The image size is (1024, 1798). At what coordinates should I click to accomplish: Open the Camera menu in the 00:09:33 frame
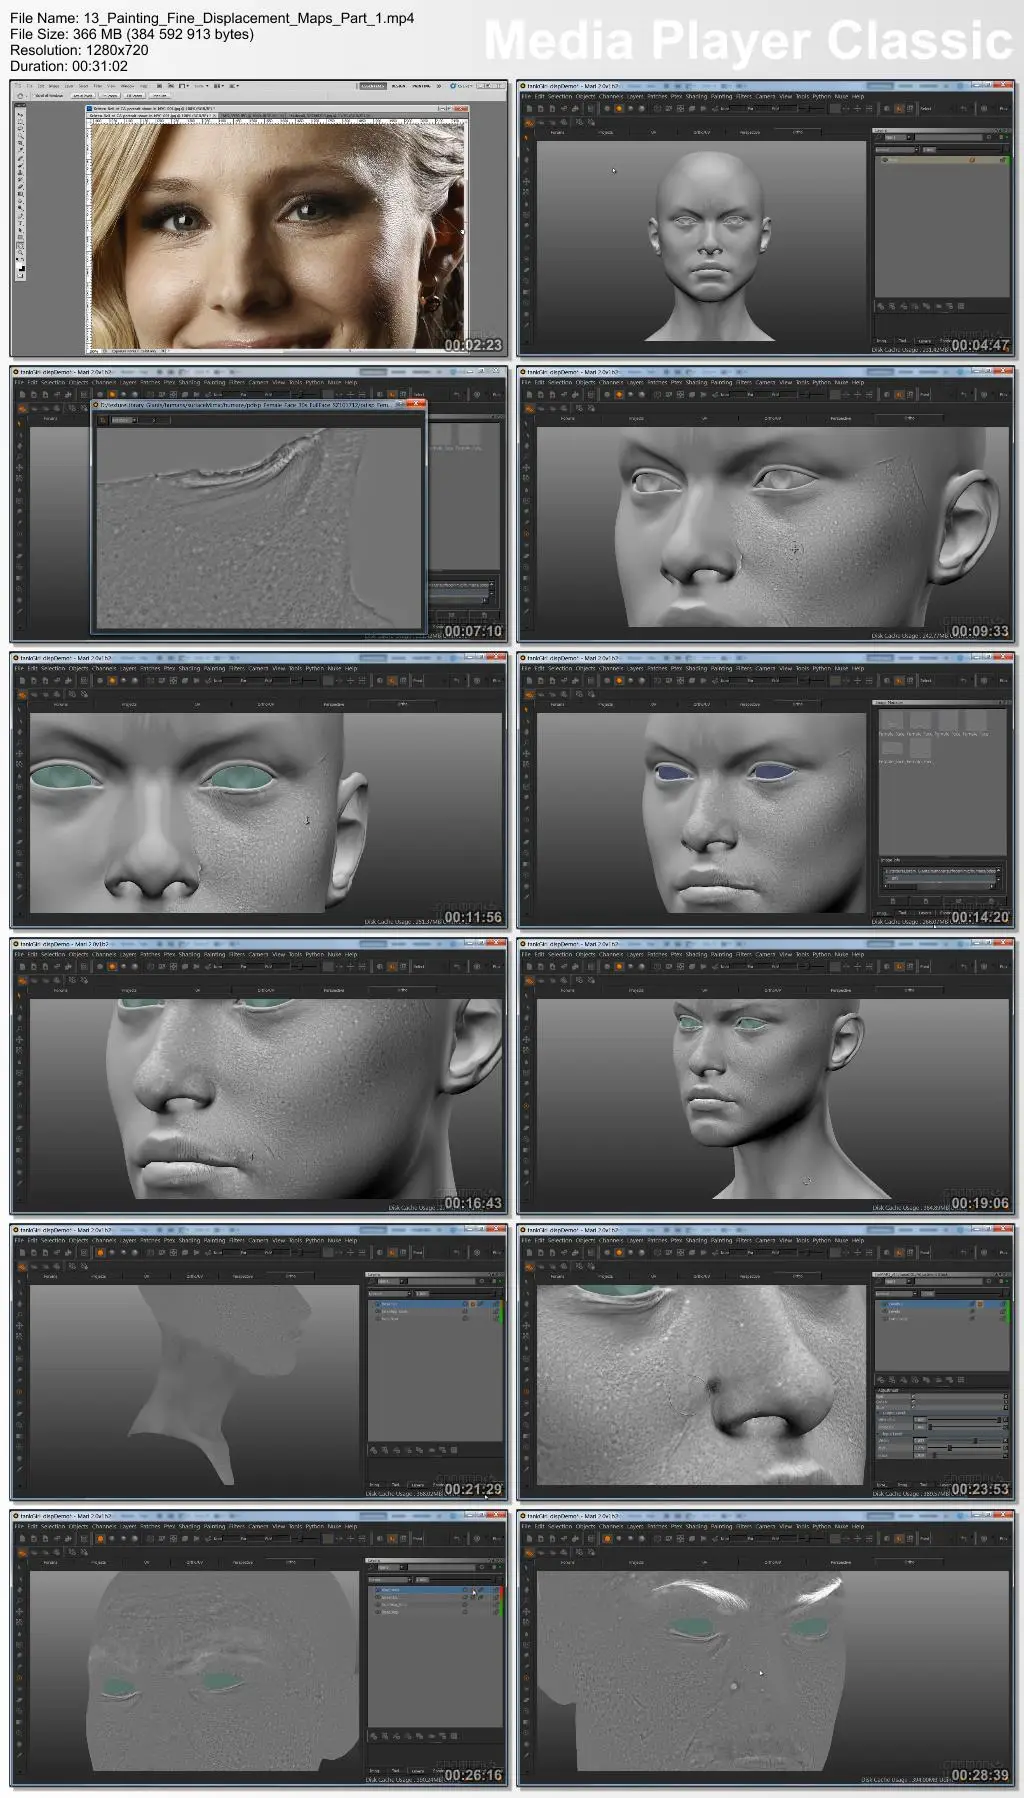765,382
